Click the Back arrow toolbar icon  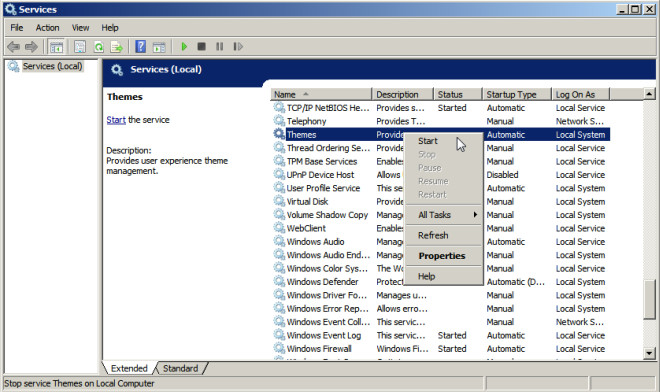[13, 47]
